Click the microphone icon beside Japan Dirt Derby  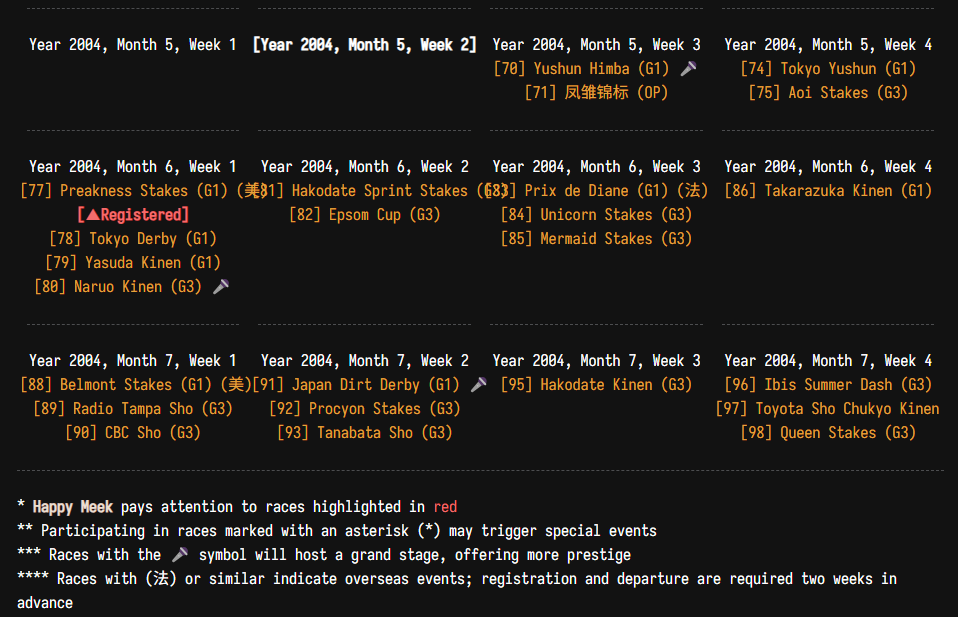[479, 384]
